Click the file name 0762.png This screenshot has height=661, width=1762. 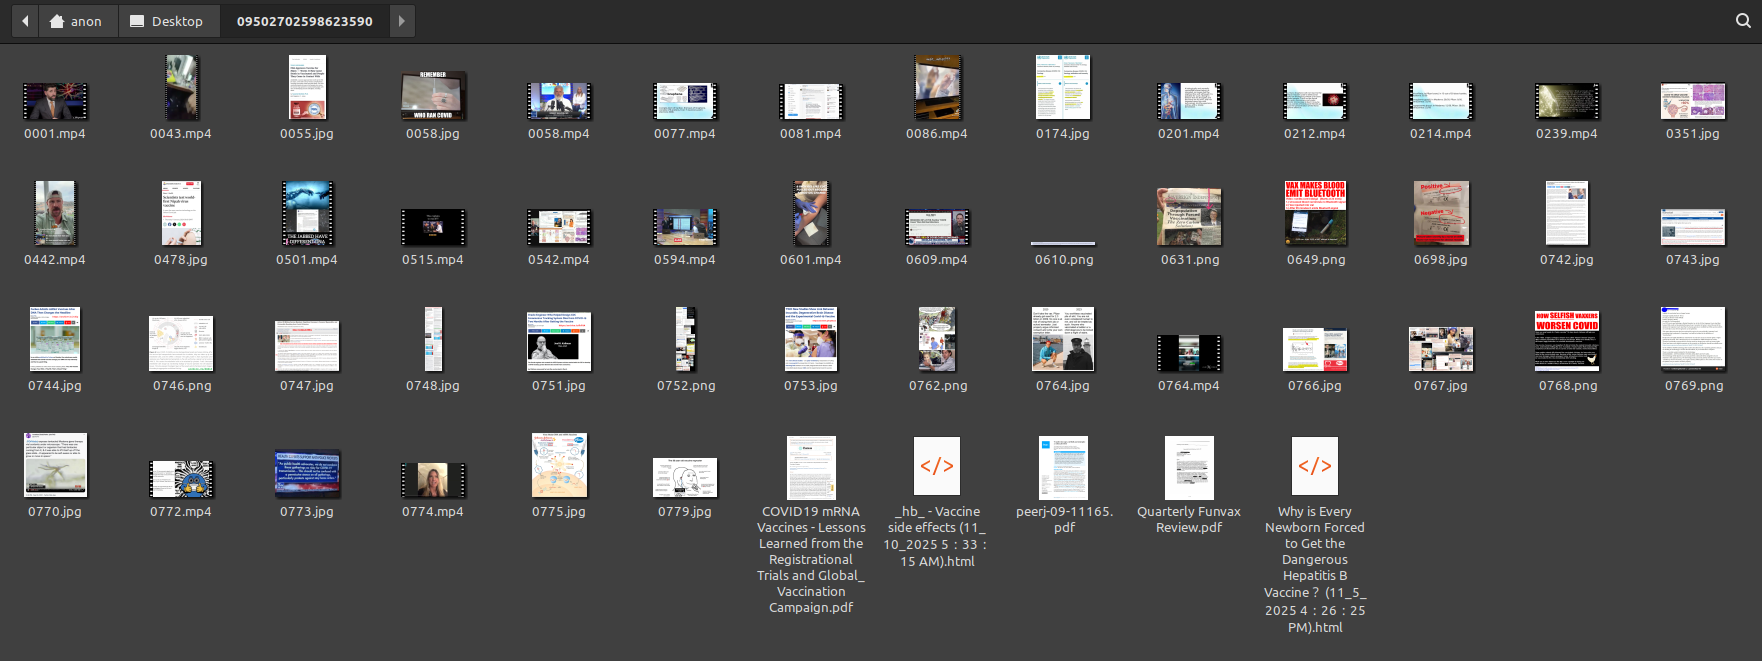[x=938, y=386]
